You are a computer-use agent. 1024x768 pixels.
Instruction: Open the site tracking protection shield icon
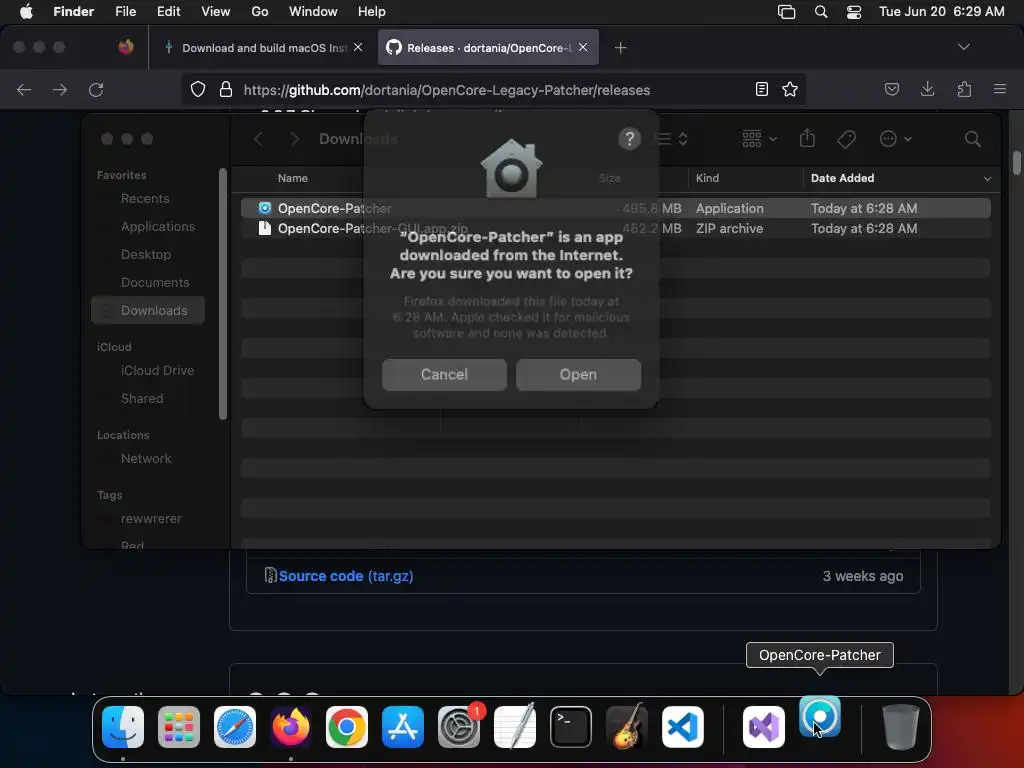(x=198, y=89)
